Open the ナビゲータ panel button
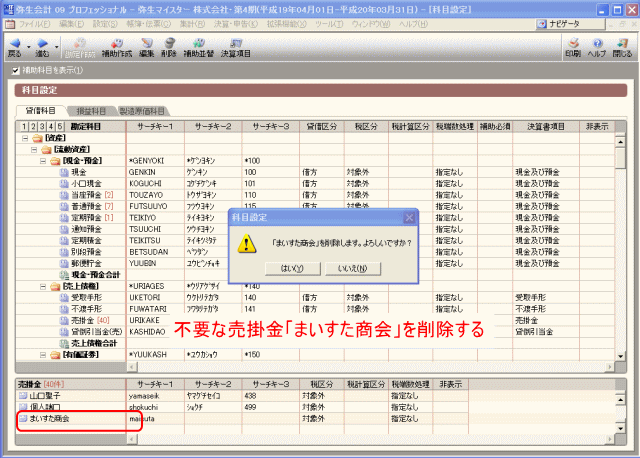The width and height of the screenshot is (640, 458). click(x=570, y=24)
